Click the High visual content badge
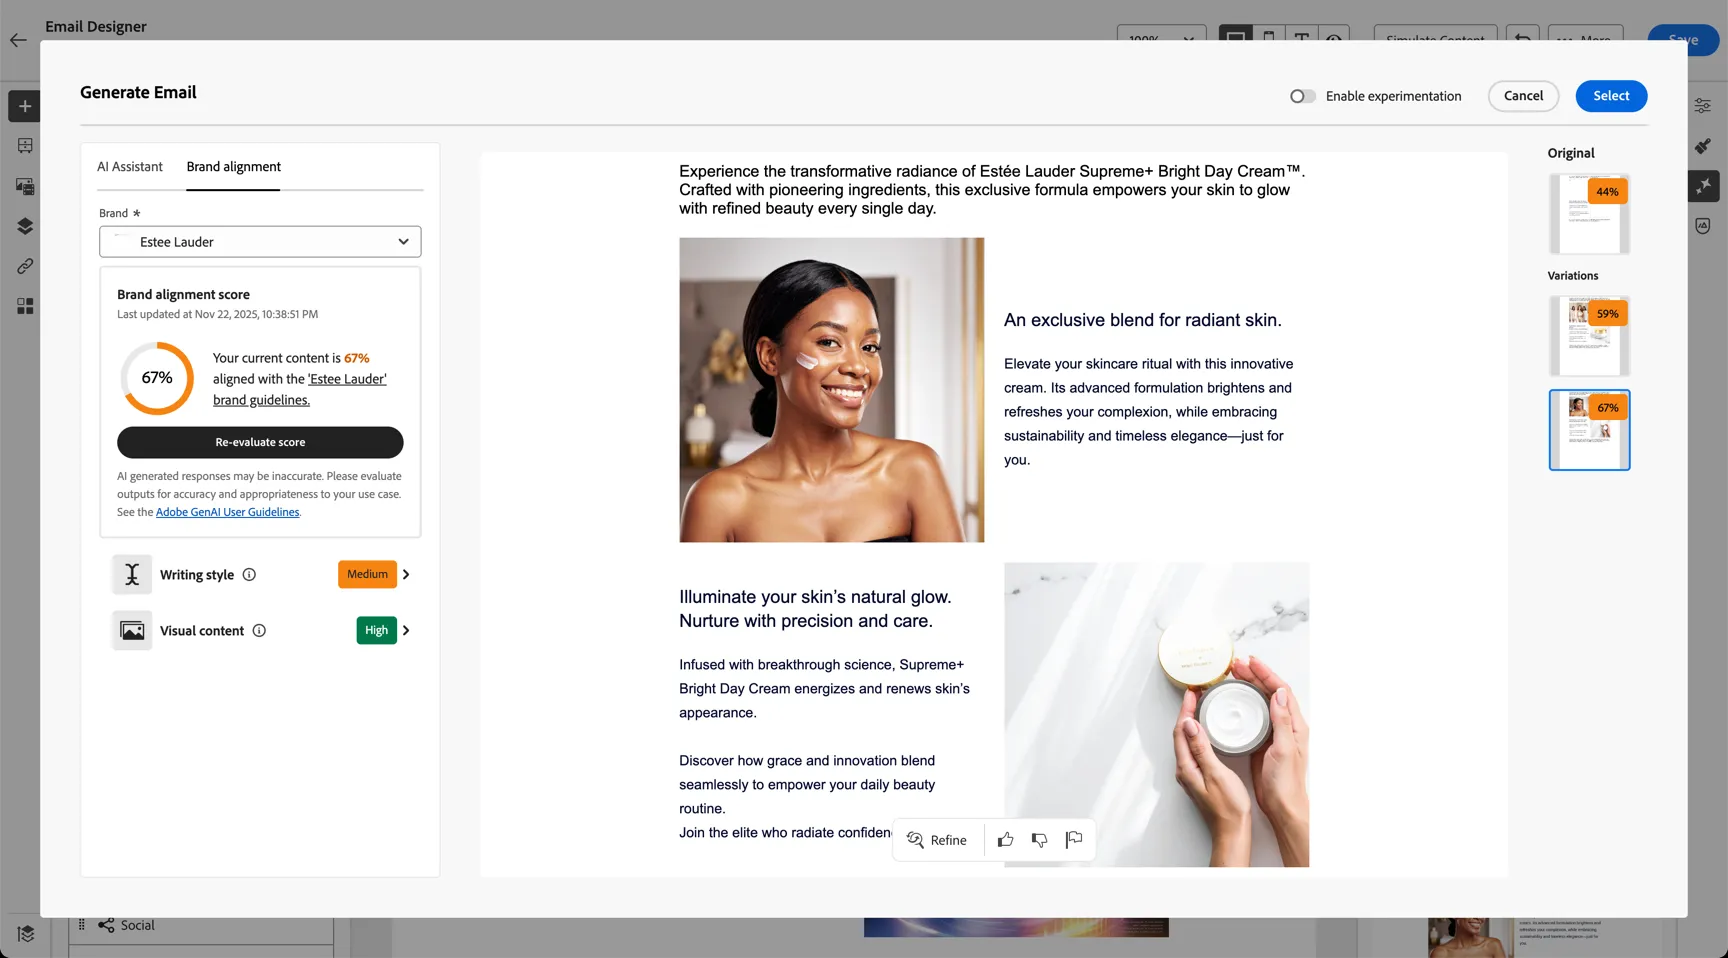Image resolution: width=1728 pixels, height=958 pixels. 376,630
